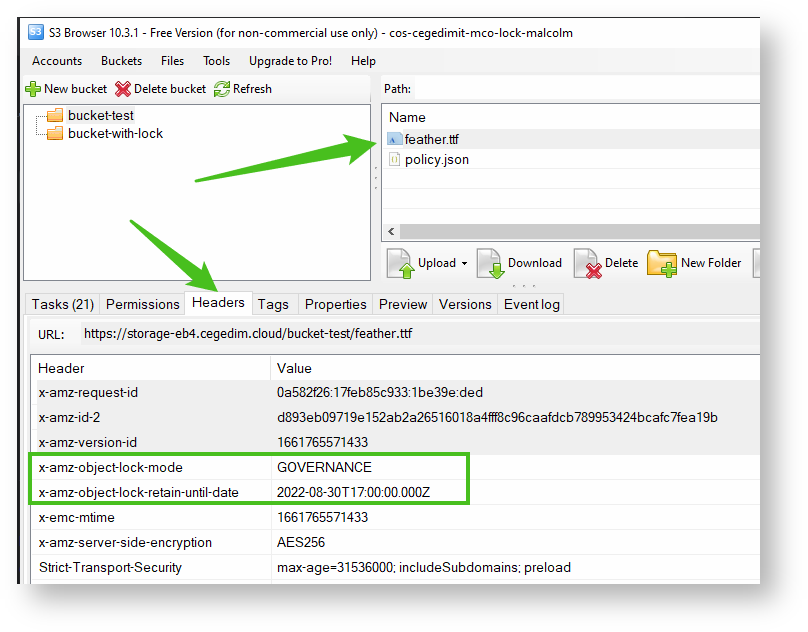The height and width of the screenshot is (632, 808).
Task: Open the Tools menu
Action: 216,61
